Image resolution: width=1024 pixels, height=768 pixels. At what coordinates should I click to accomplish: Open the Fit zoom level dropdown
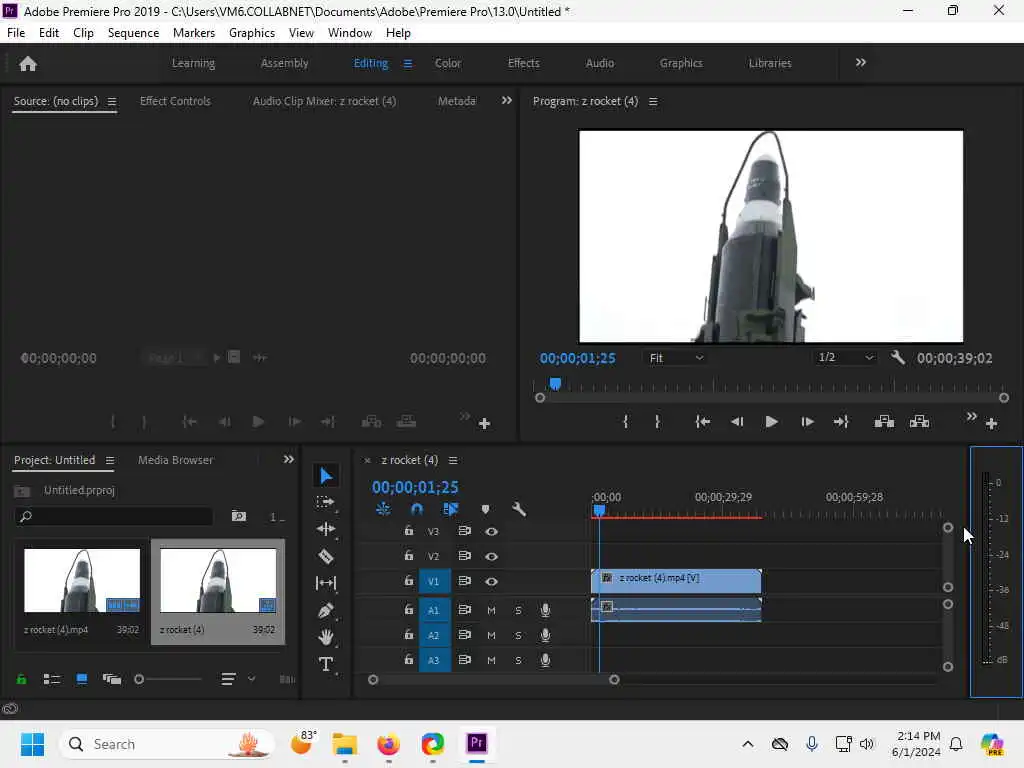(x=676, y=358)
